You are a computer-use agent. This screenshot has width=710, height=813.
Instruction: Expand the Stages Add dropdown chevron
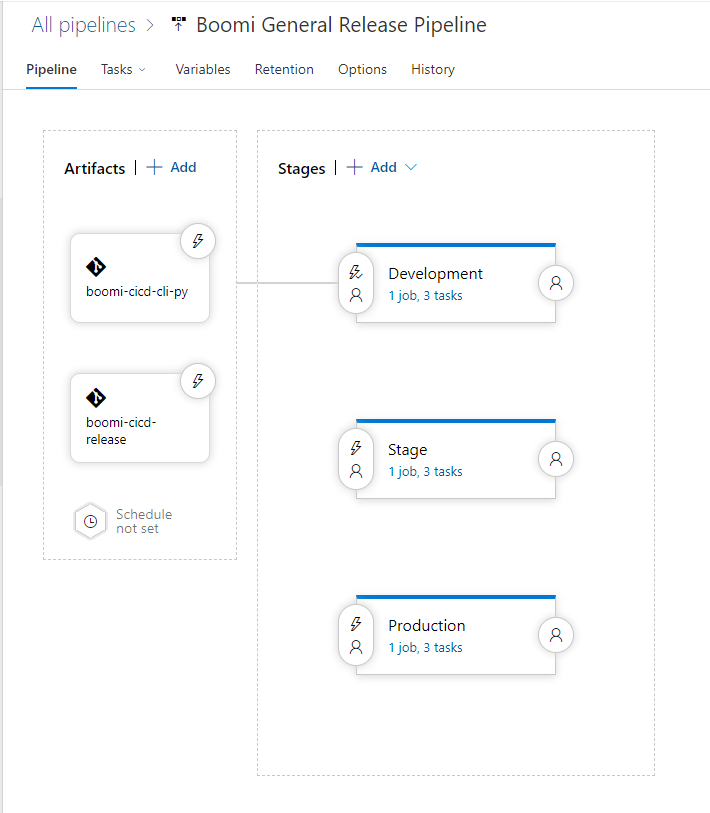coord(411,167)
